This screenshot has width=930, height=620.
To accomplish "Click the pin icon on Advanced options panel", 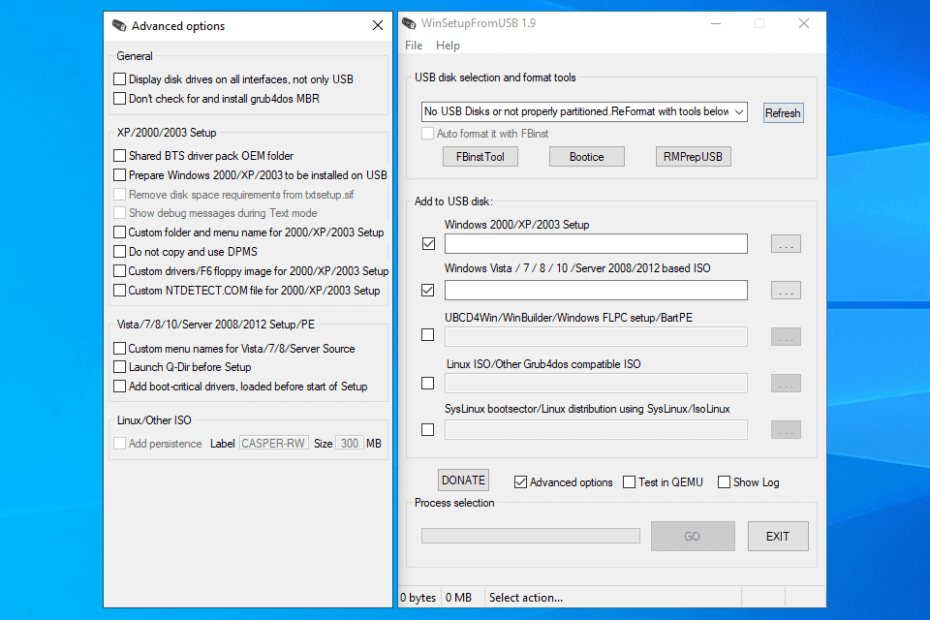I will (120, 25).
